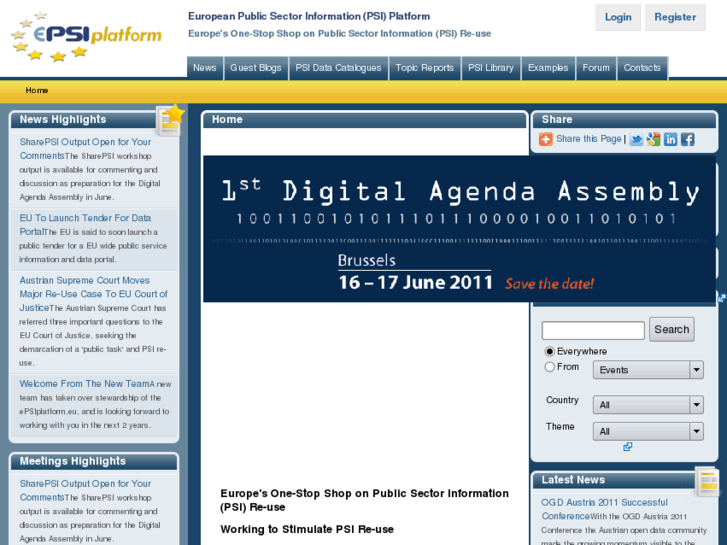This screenshot has width=727, height=545.
Task: Select the Everywhere radio button
Action: (550, 351)
